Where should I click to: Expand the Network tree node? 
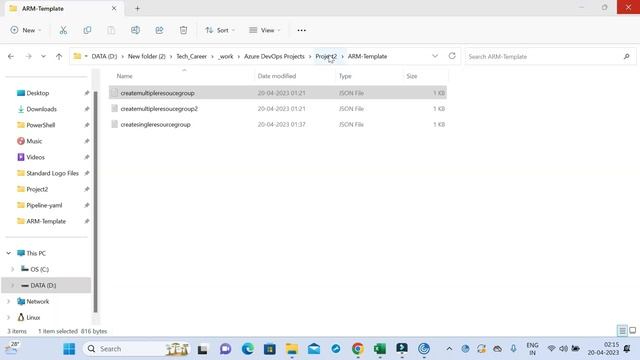point(9,301)
